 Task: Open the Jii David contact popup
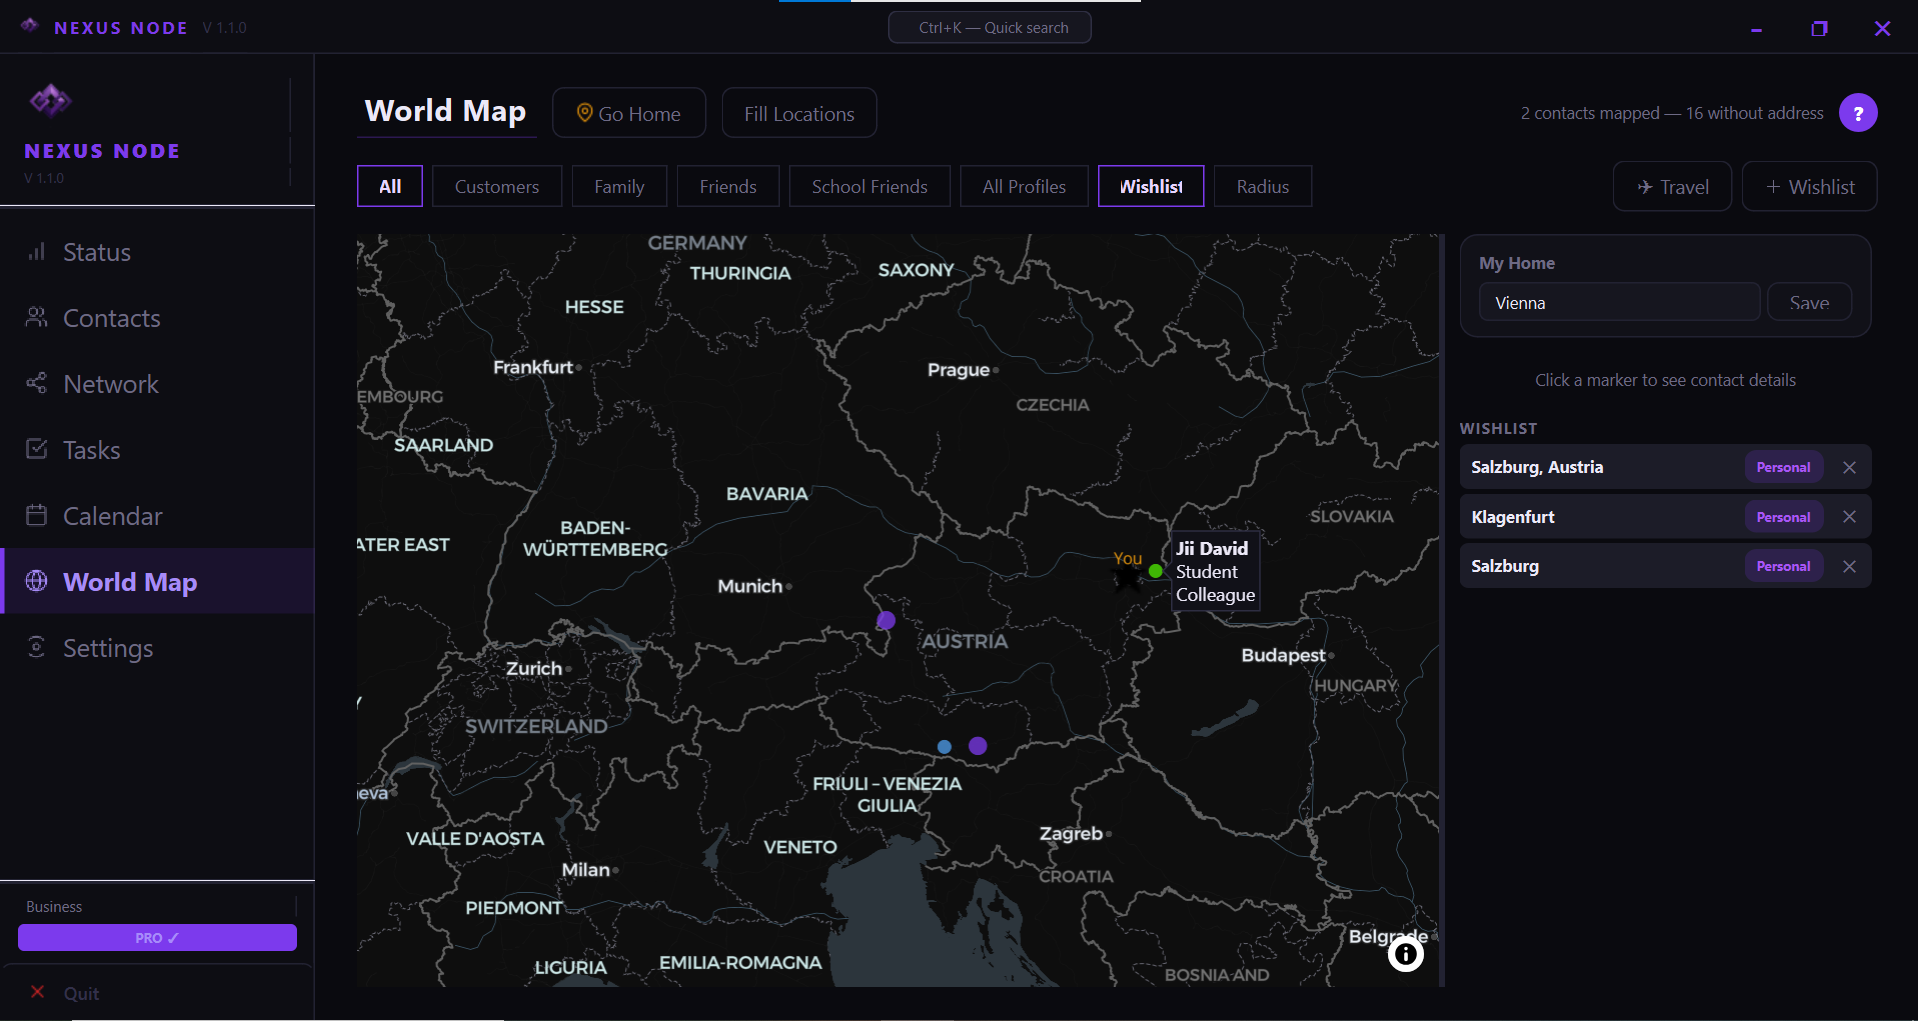coord(1214,571)
